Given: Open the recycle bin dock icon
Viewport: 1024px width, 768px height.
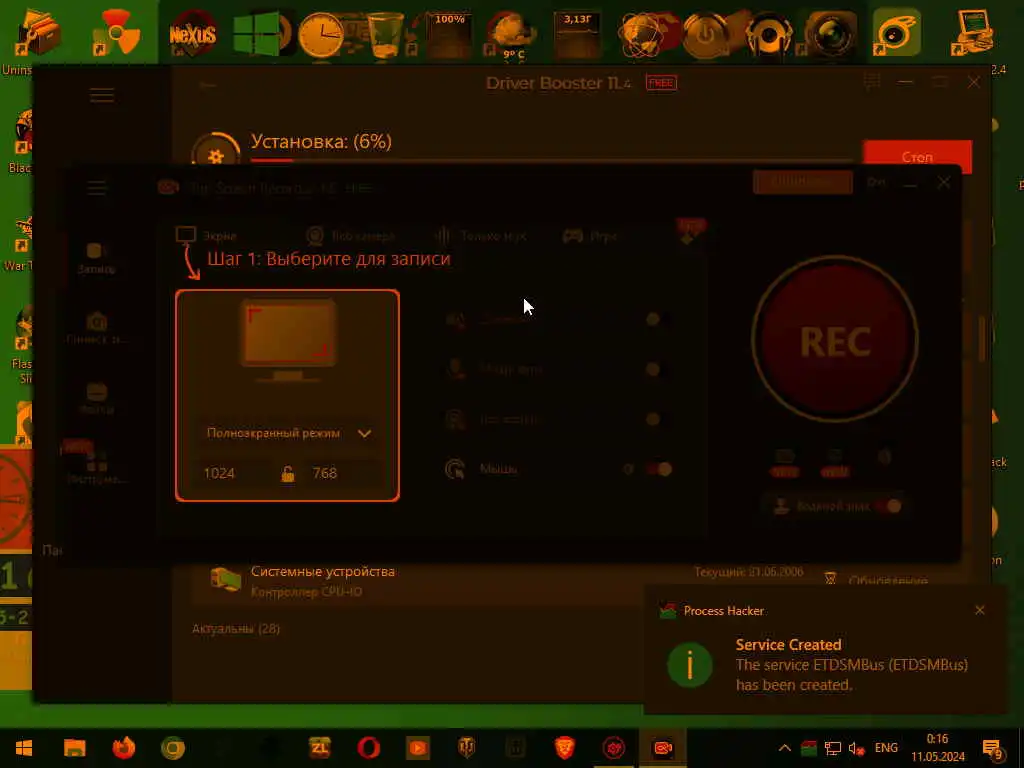Looking at the screenshot, I should 386,34.
